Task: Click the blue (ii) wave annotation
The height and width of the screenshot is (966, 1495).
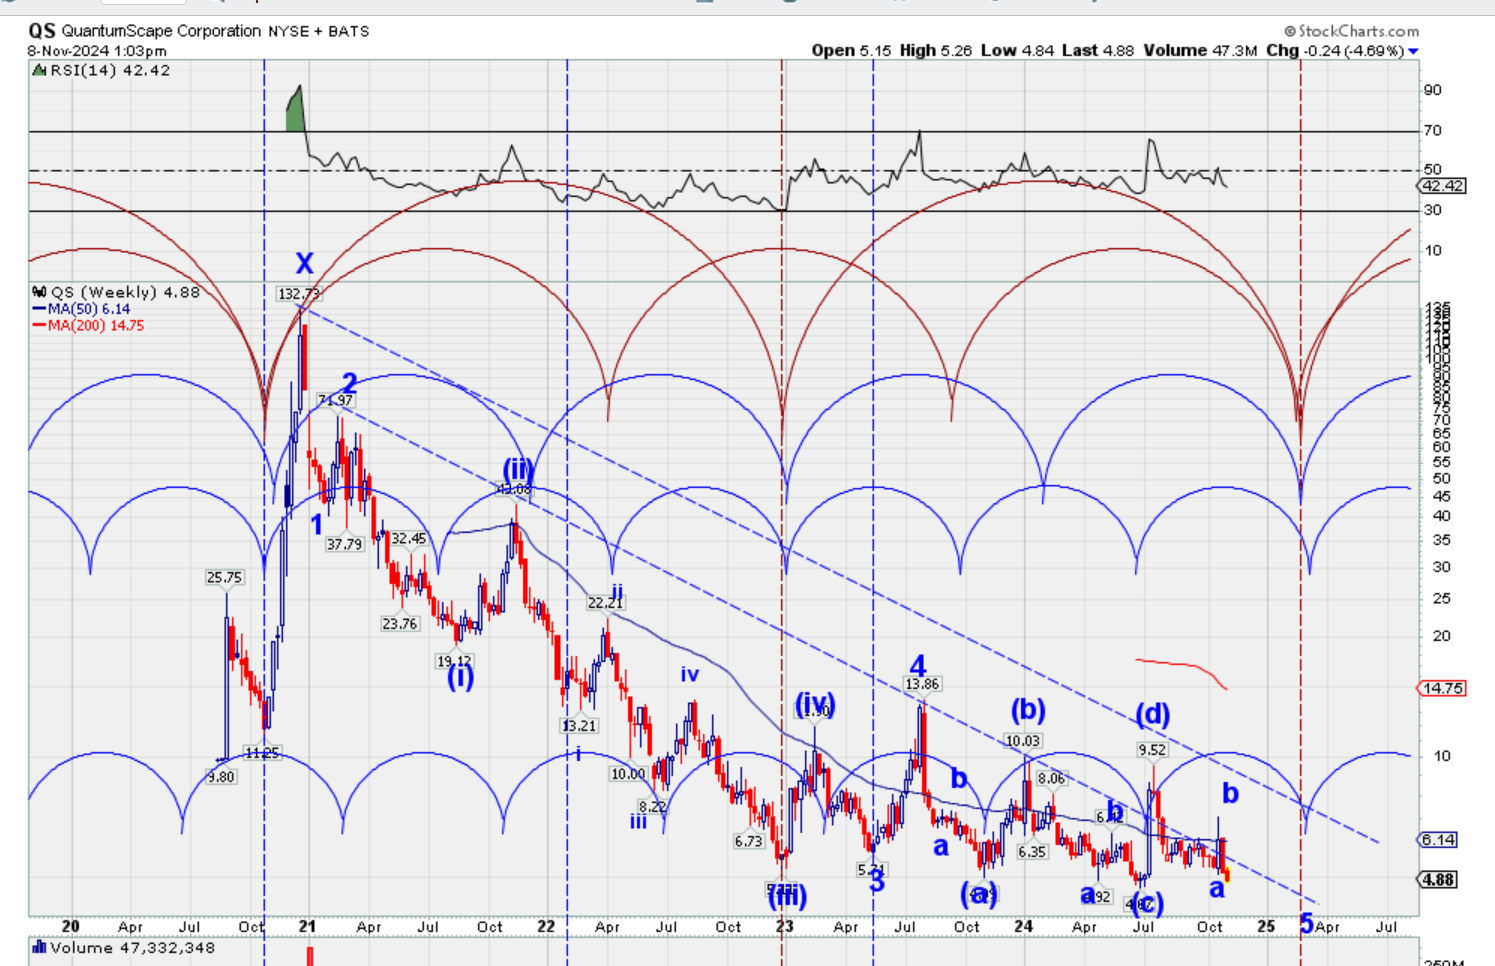Action: click(518, 469)
